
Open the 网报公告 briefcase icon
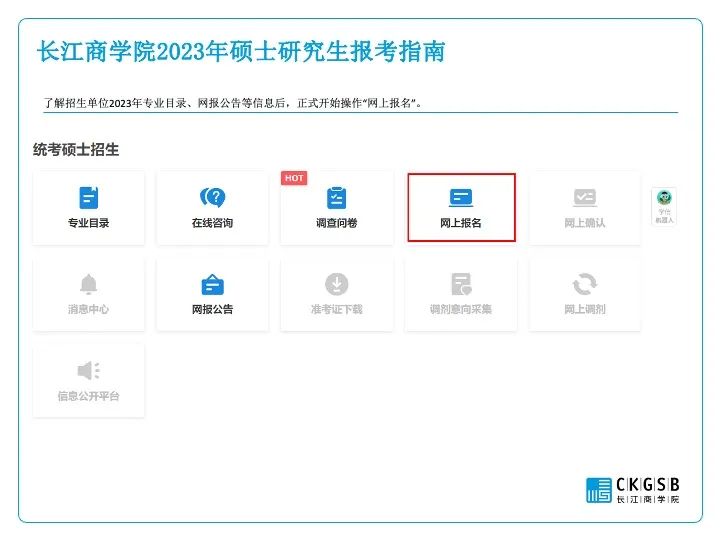click(213, 284)
